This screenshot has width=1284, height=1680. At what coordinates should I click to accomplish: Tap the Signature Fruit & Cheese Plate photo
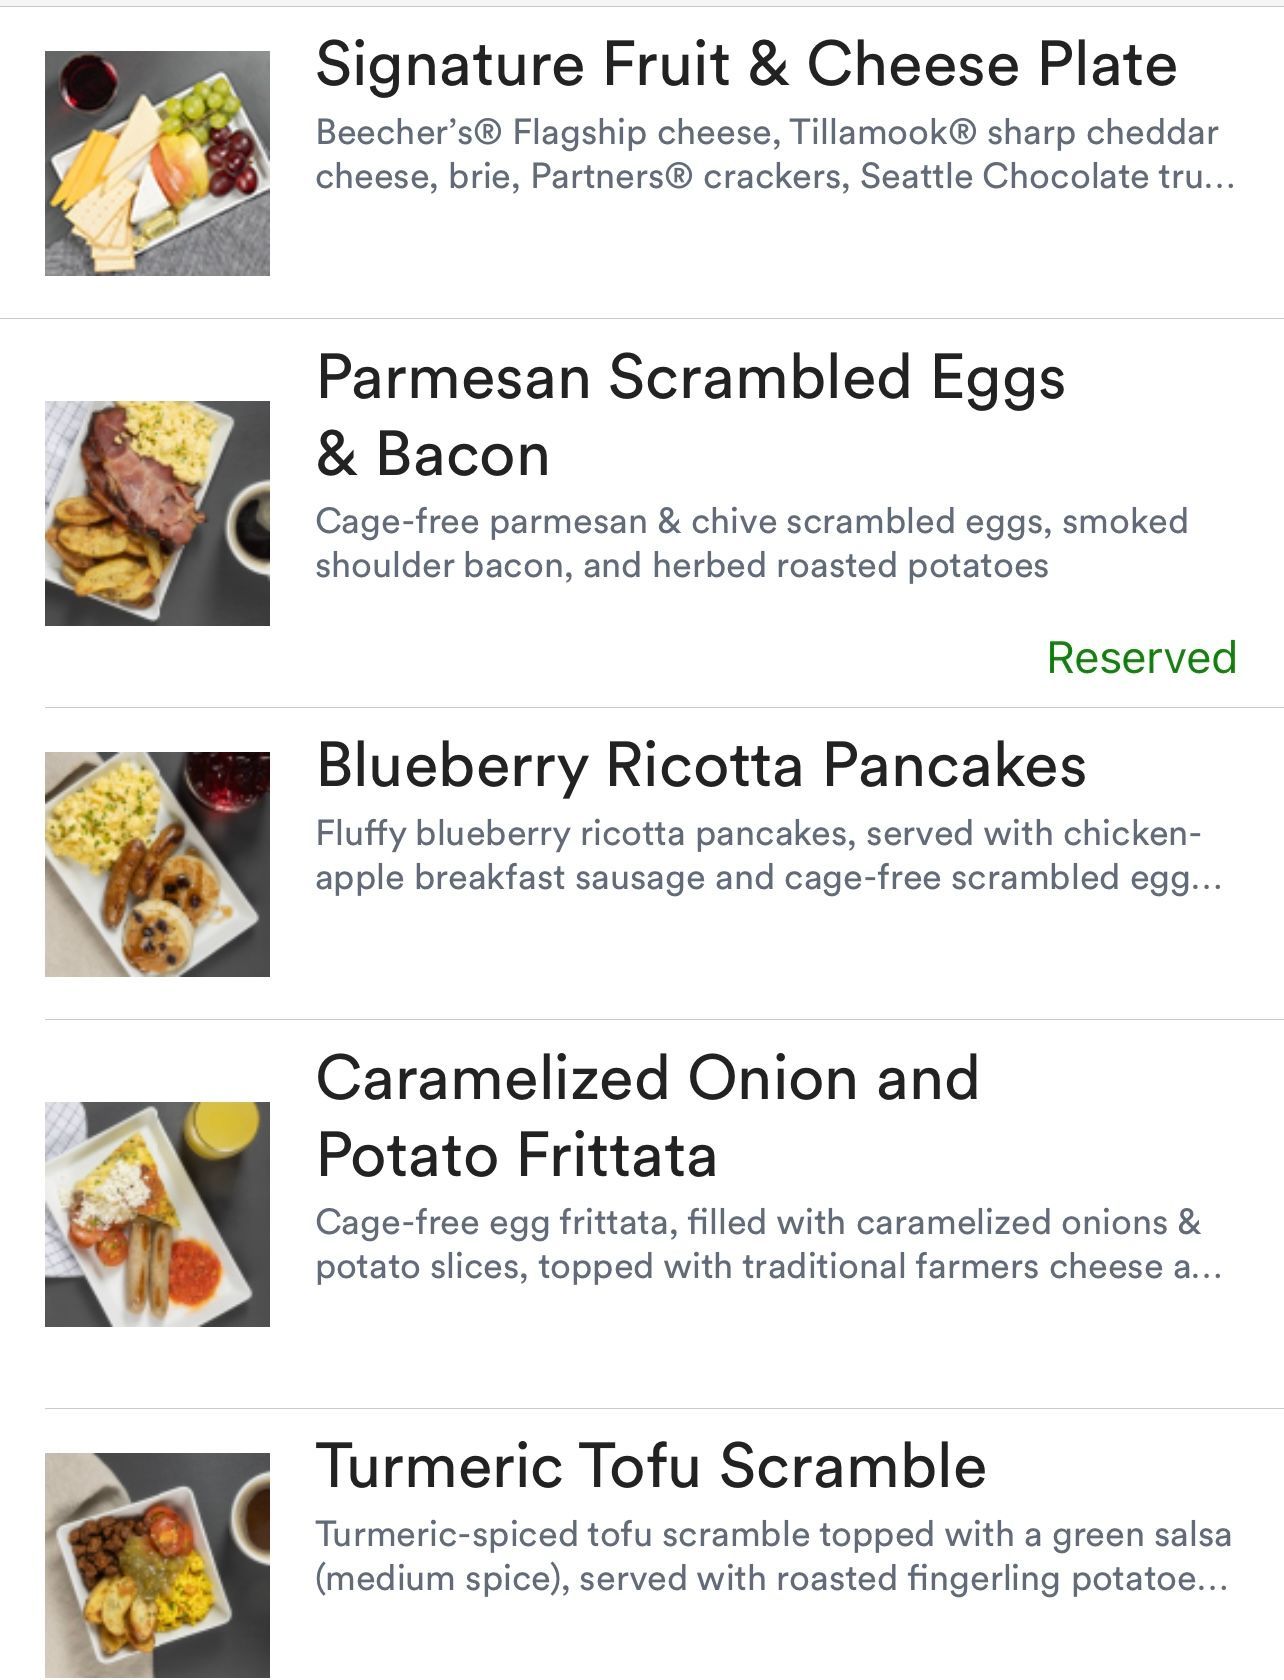click(157, 163)
